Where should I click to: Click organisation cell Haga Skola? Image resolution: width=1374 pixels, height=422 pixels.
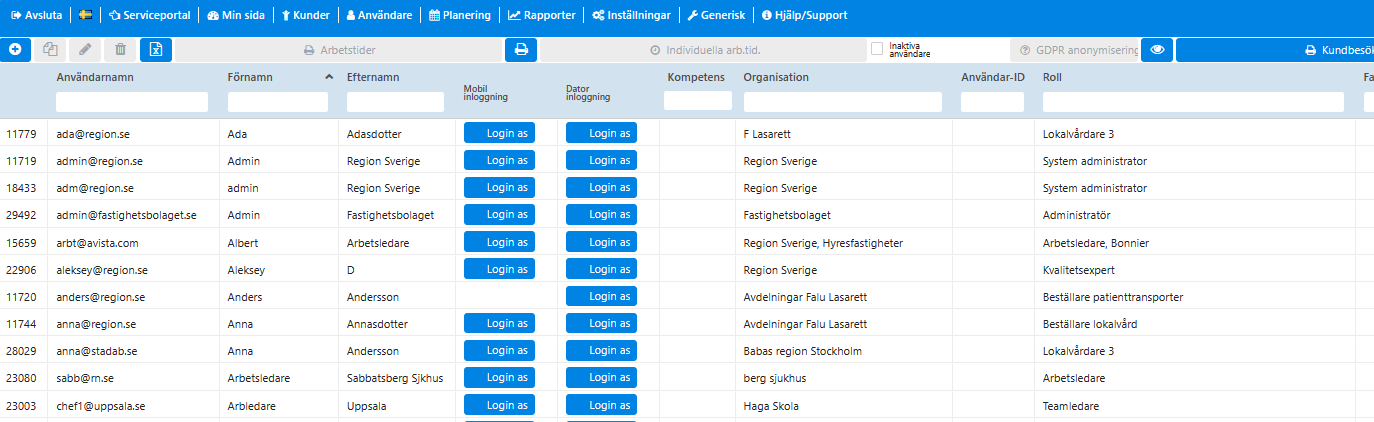tap(771, 405)
